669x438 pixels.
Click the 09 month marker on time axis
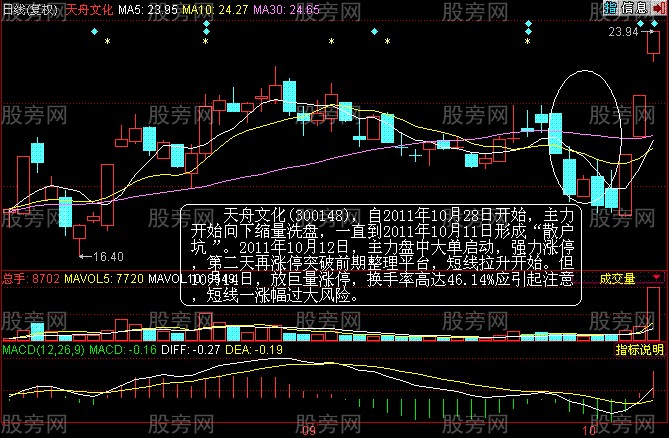(309, 430)
